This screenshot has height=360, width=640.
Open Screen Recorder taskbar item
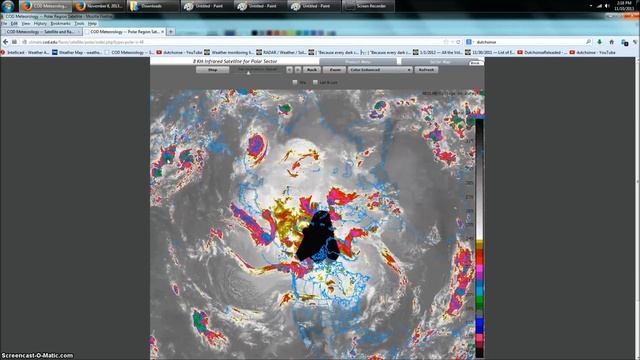point(368,6)
